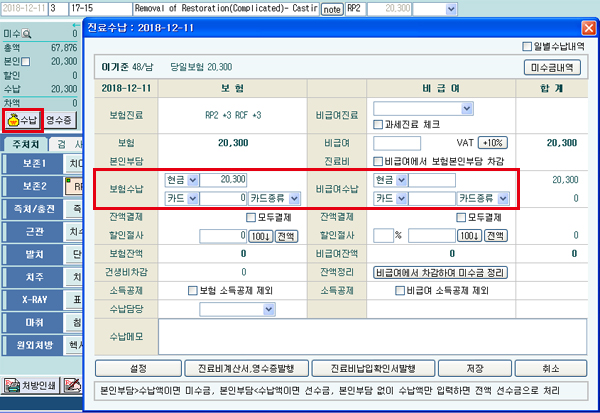
Task: Expand the 비급여진료 dropdown
Action: 467,108
